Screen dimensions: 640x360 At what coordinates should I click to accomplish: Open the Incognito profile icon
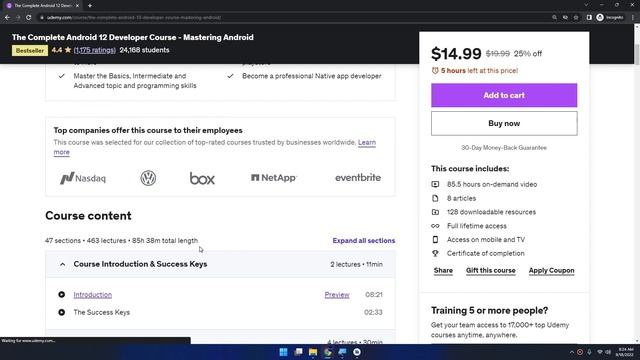click(610, 18)
